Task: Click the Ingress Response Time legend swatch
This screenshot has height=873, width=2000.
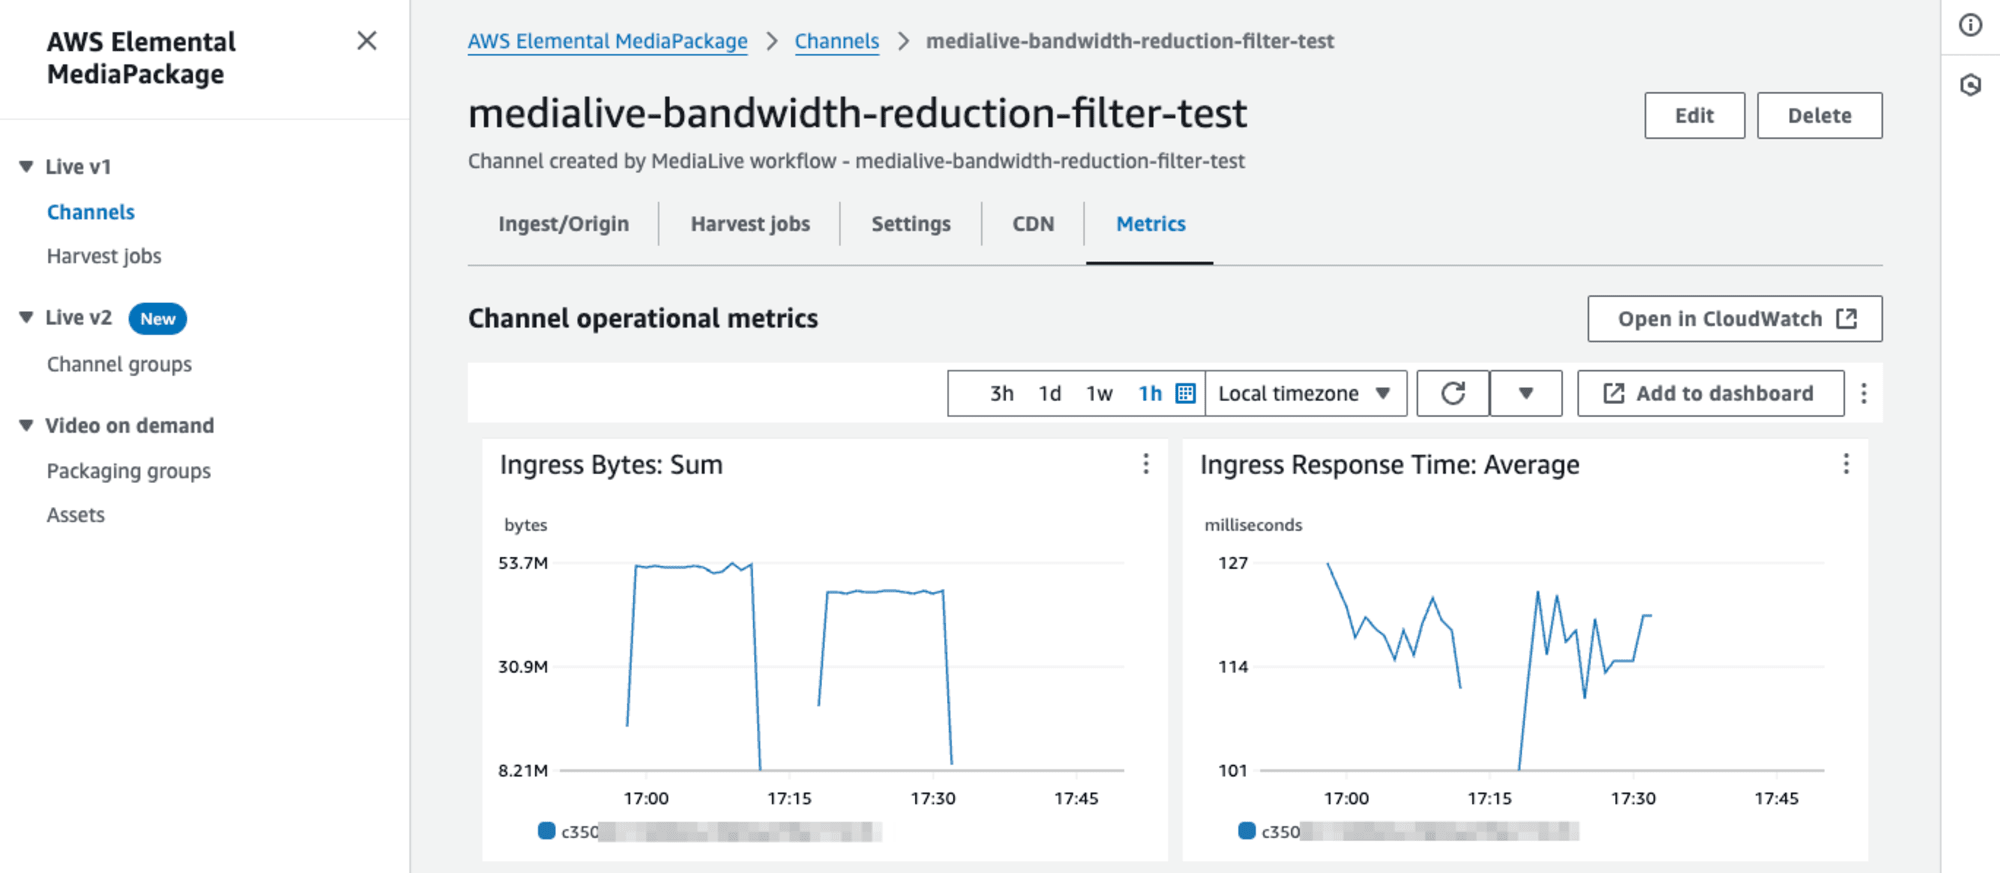Action: tap(1246, 830)
